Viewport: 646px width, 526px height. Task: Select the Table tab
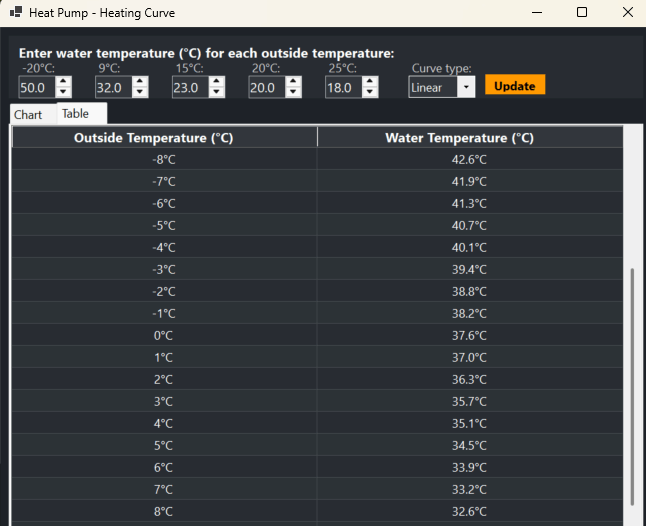point(82,113)
